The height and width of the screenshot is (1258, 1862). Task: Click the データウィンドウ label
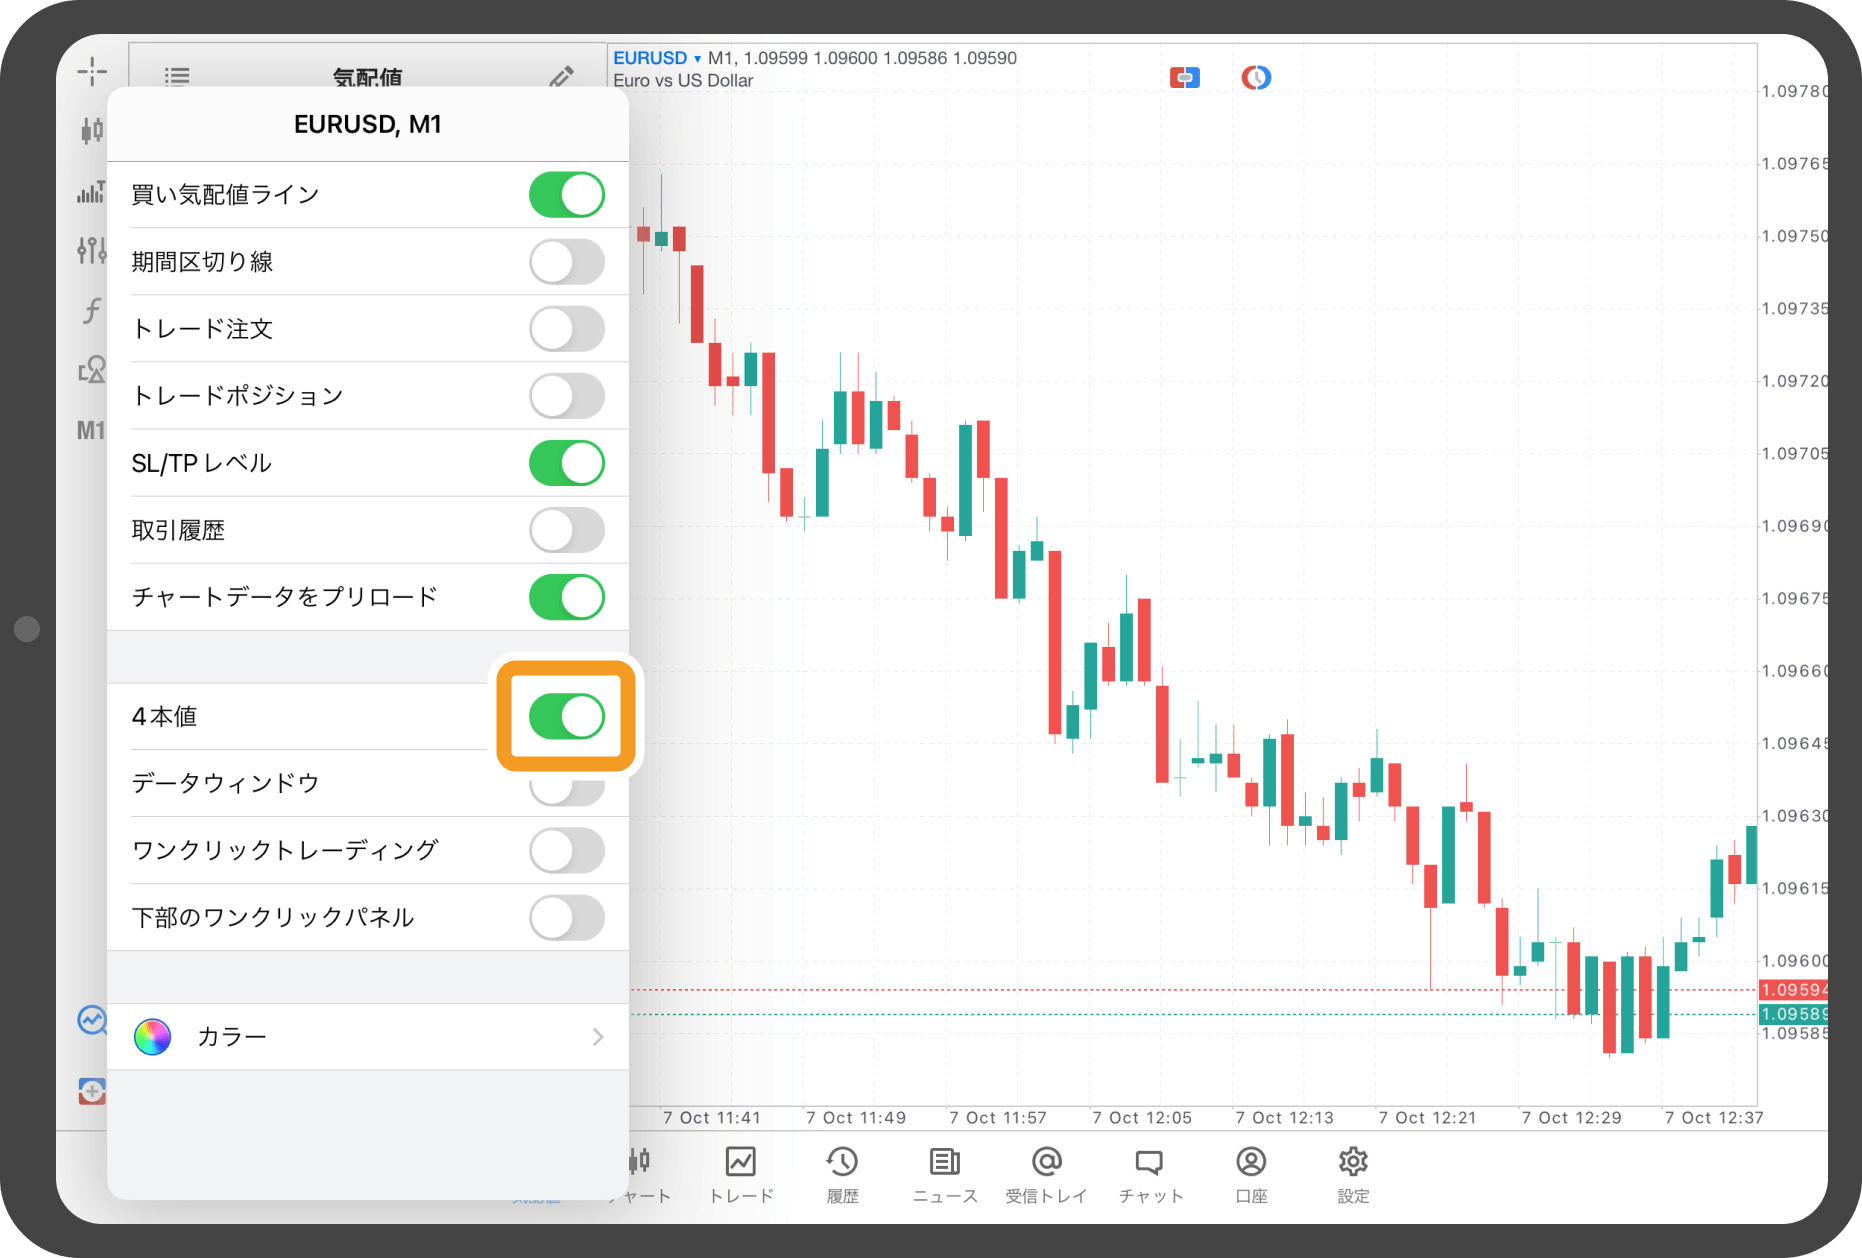coord(225,783)
